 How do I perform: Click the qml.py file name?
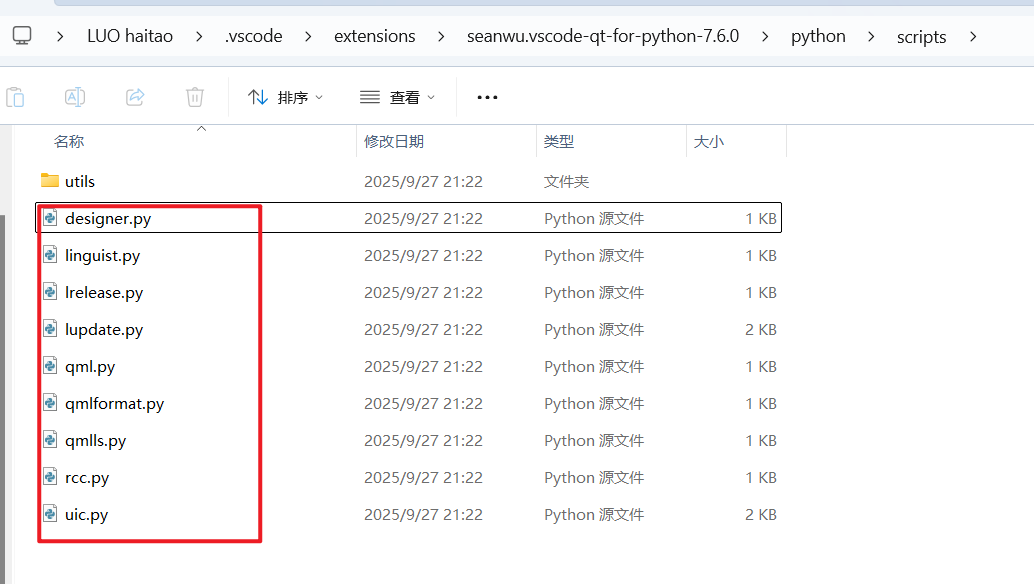(x=90, y=366)
